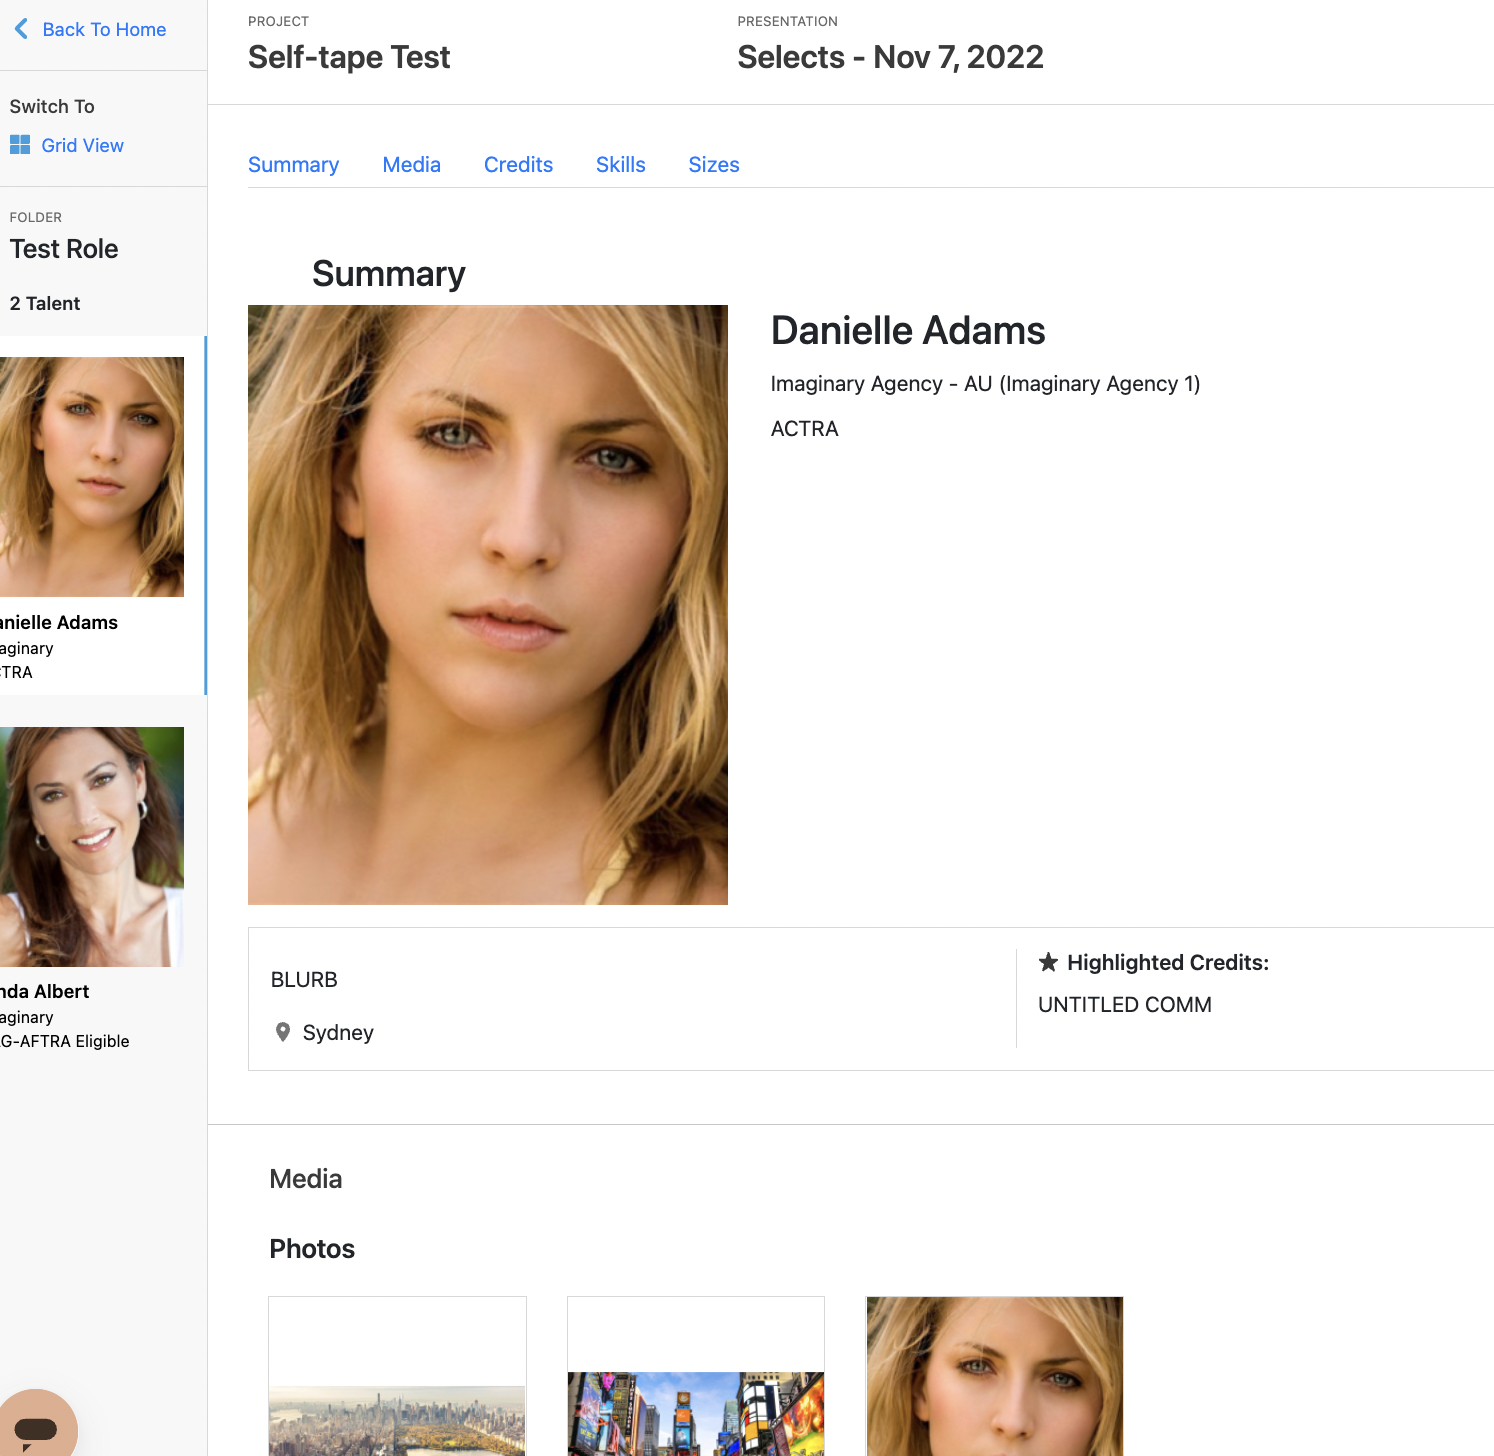Screen dimensions: 1494x1456
Task: Click the Danielle Adams name heading
Action: pyautogui.click(x=908, y=331)
